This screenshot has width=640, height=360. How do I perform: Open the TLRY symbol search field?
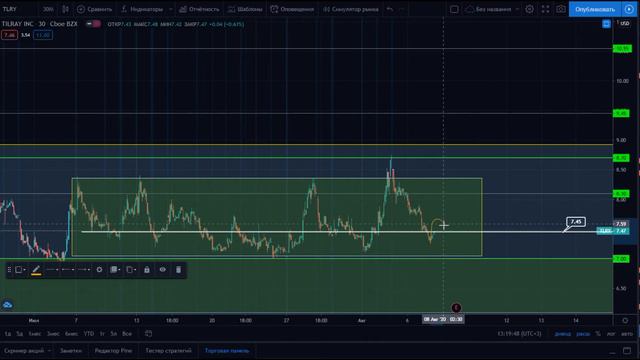click(x=10, y=9)
